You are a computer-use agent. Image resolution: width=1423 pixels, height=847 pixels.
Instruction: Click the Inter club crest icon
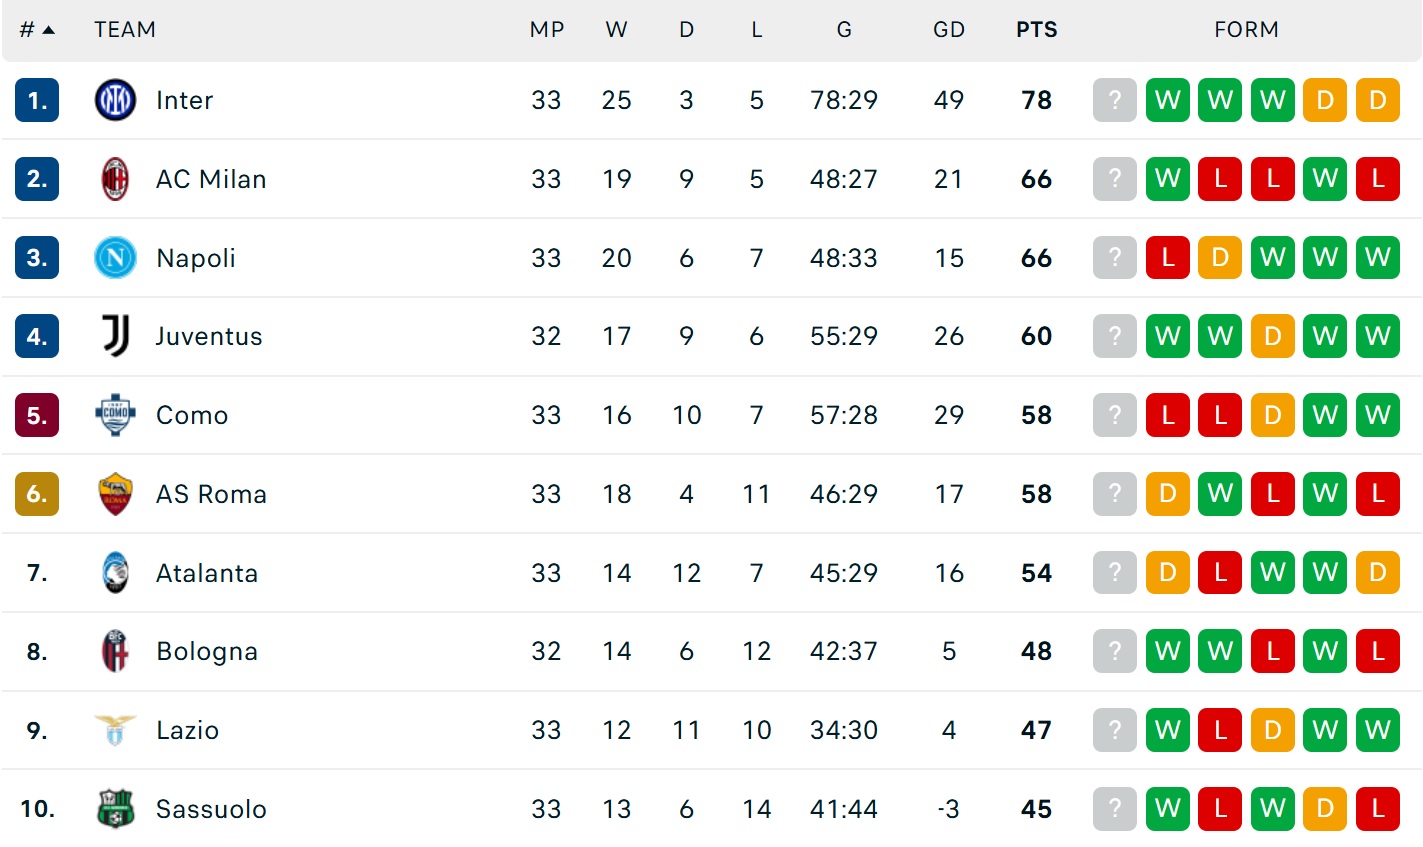click(x=115, y=100)
